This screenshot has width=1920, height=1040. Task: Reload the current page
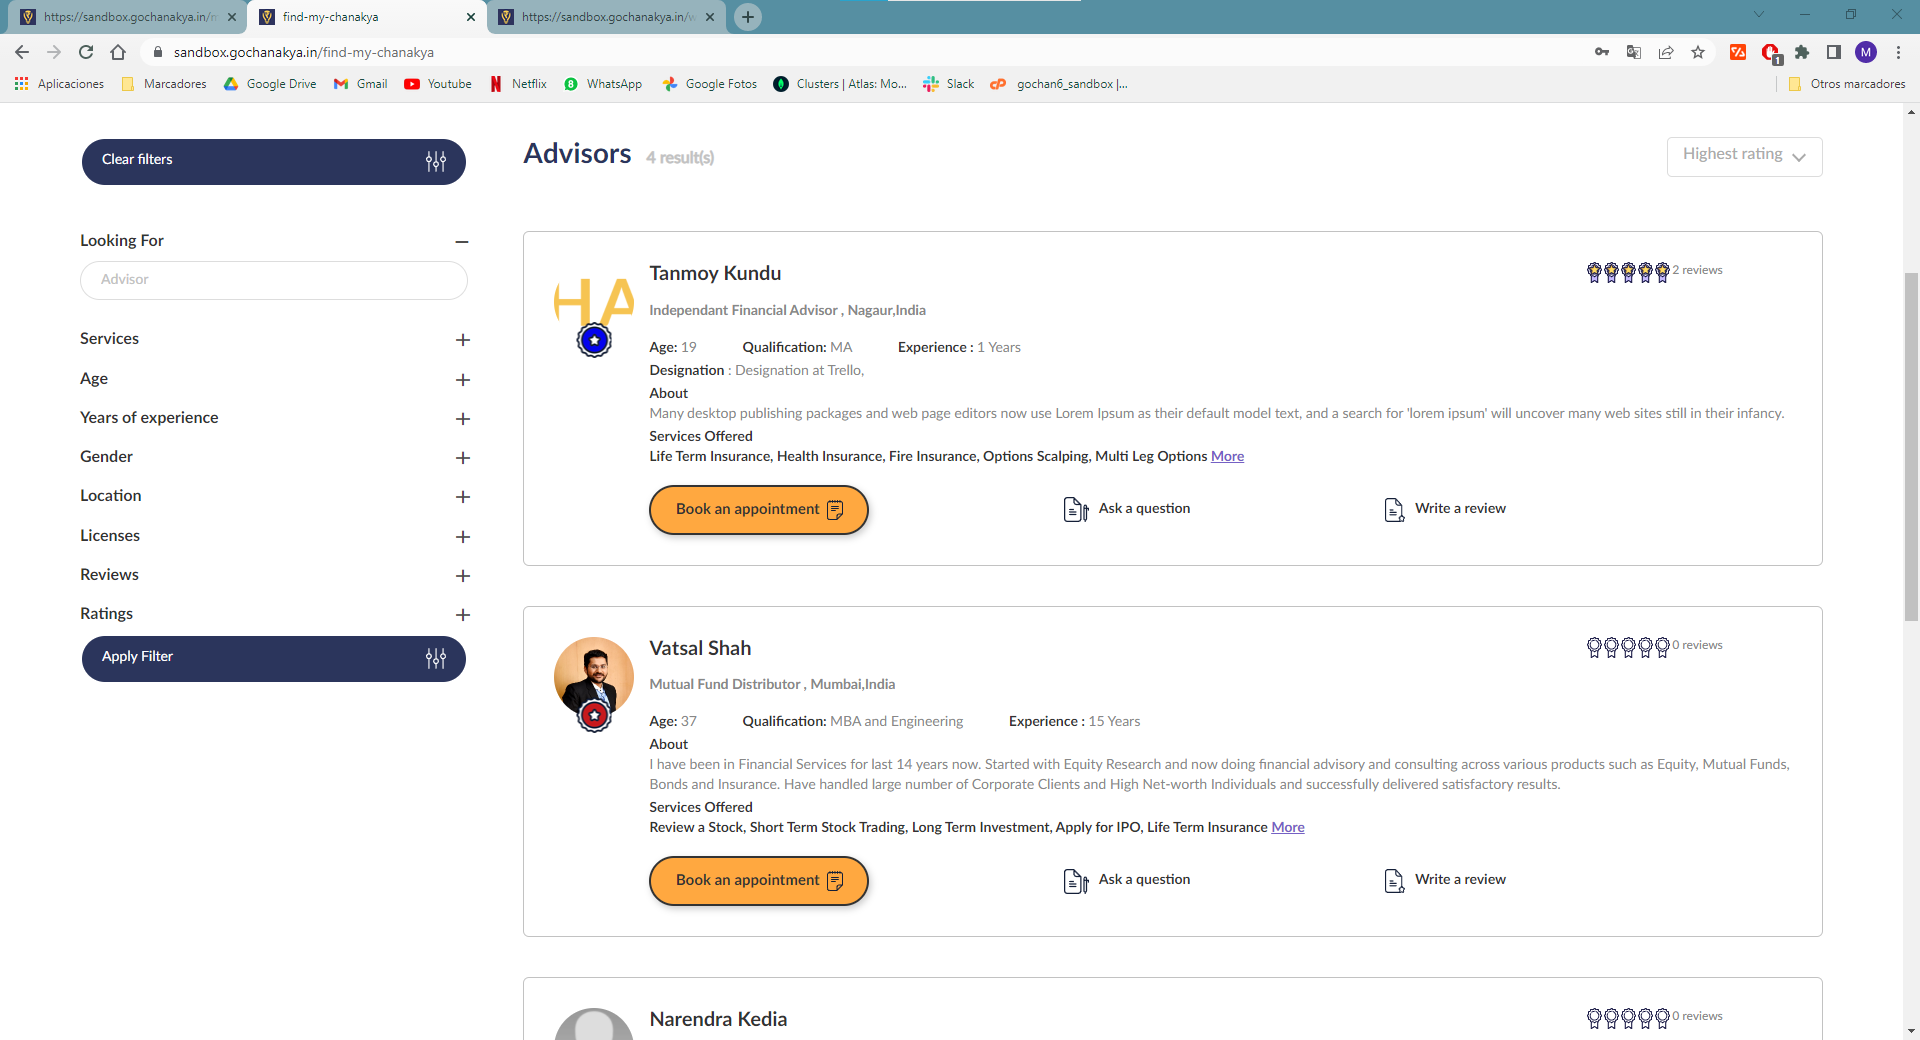point(86,52)
